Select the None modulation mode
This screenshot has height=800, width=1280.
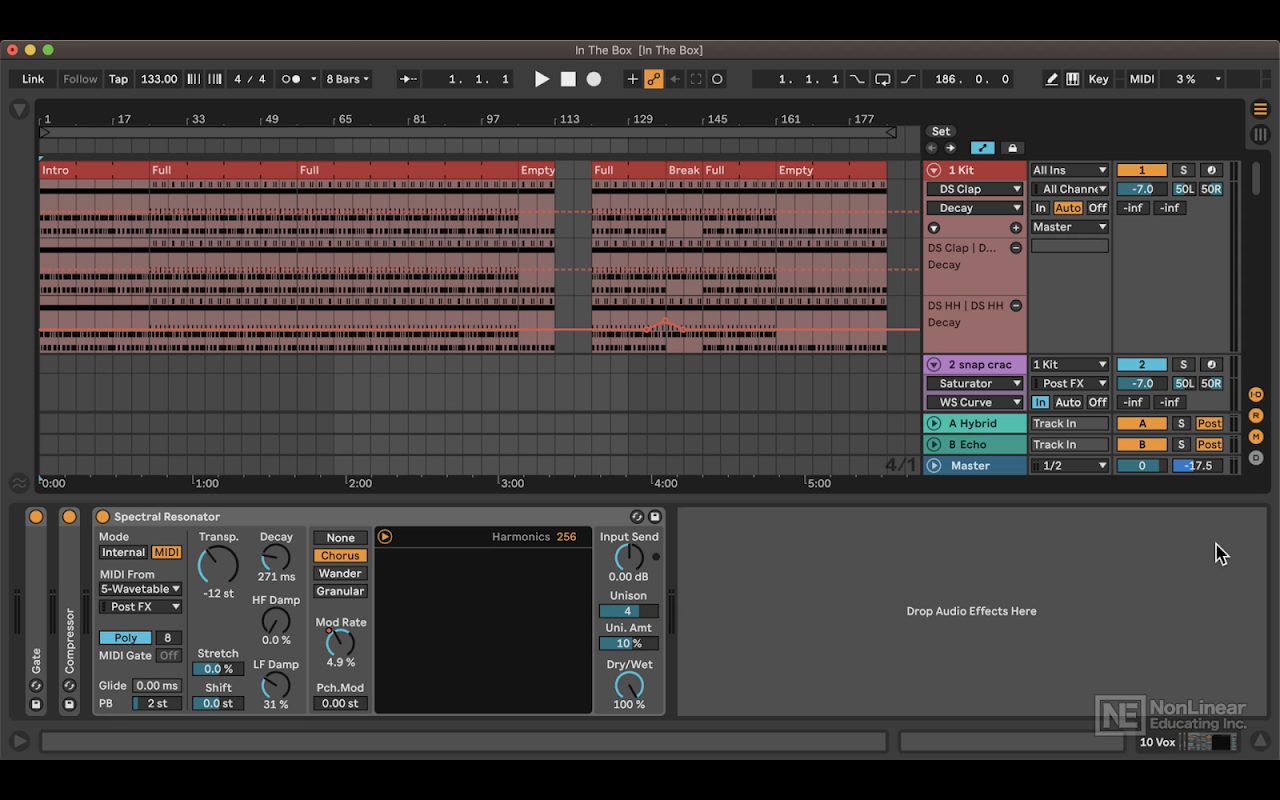pos(340,538)
